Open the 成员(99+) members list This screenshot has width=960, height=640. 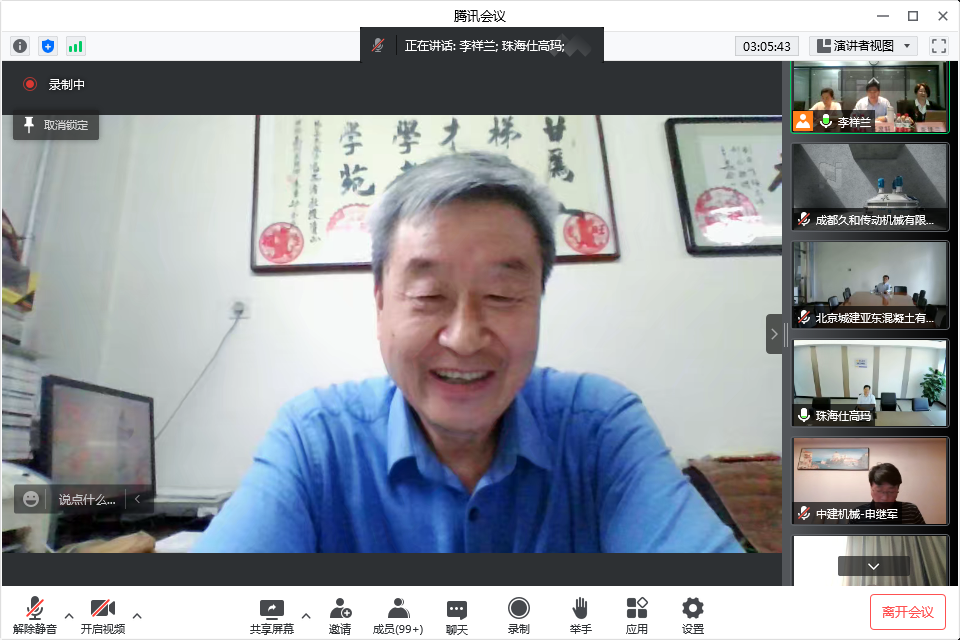pyautogui.click(x=398, y=615)
